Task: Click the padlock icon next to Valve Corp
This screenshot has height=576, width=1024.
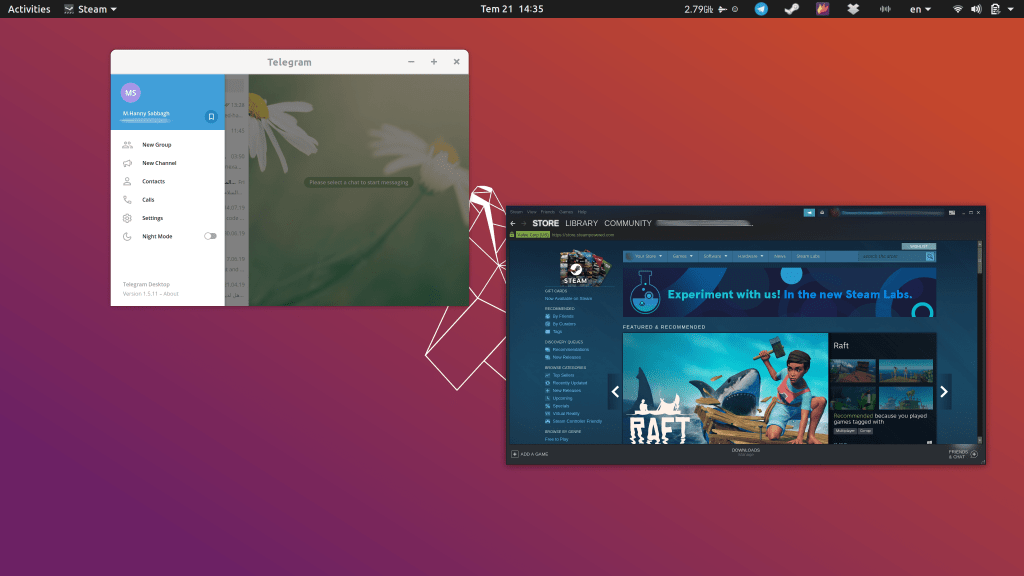Action: (x=514, y=234)
